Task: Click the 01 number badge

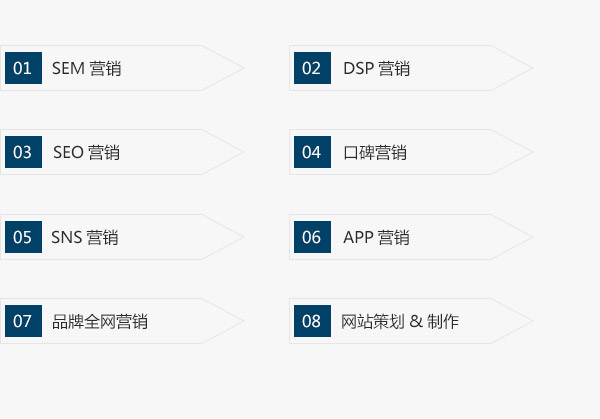Action: (x=23, y=68)
